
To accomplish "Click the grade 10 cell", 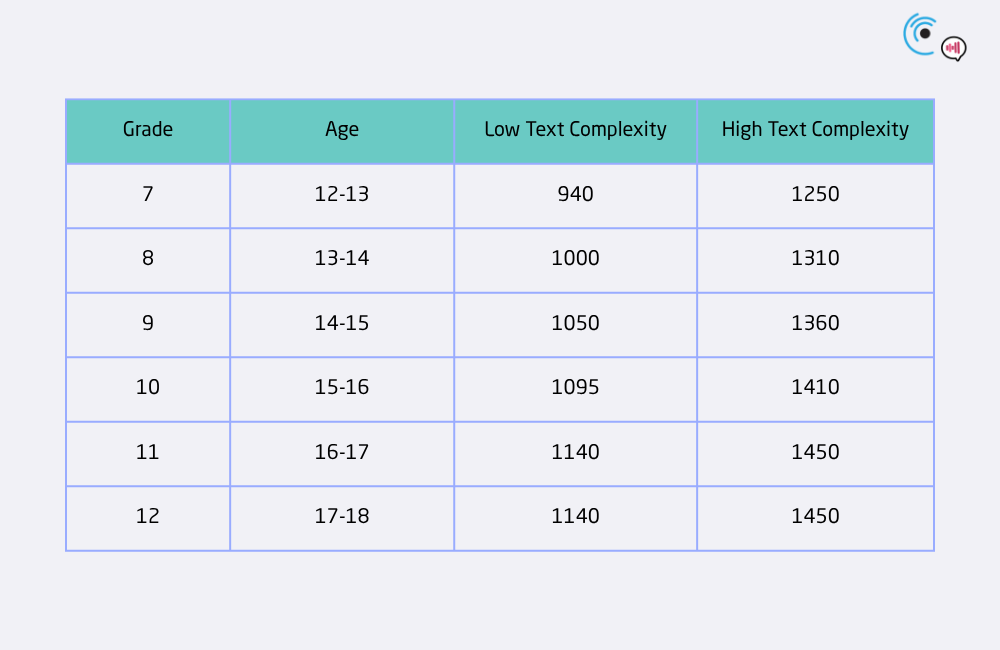I will click(148, 389).
